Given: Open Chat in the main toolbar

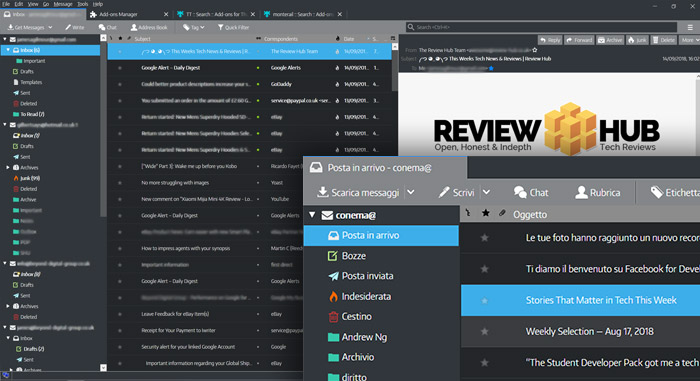Looking at the screenshot, I should tap(108, 27).
